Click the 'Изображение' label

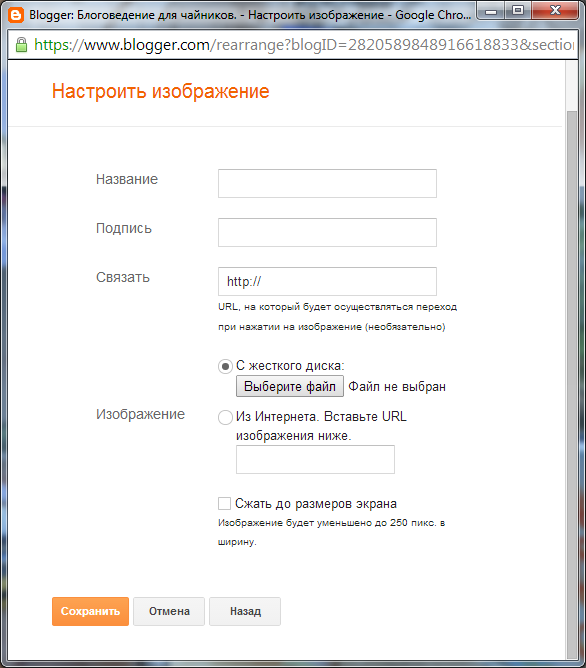click(140, 414)
